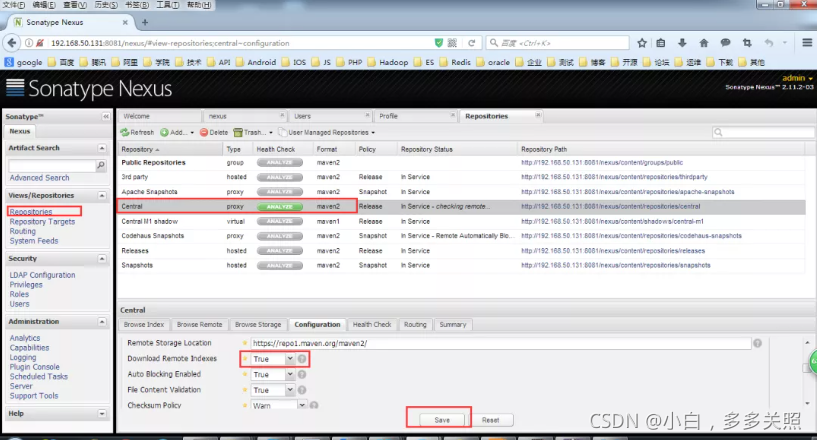Click help icon beside Auto Blocking Enabled
817x440 pixels.
302,374
